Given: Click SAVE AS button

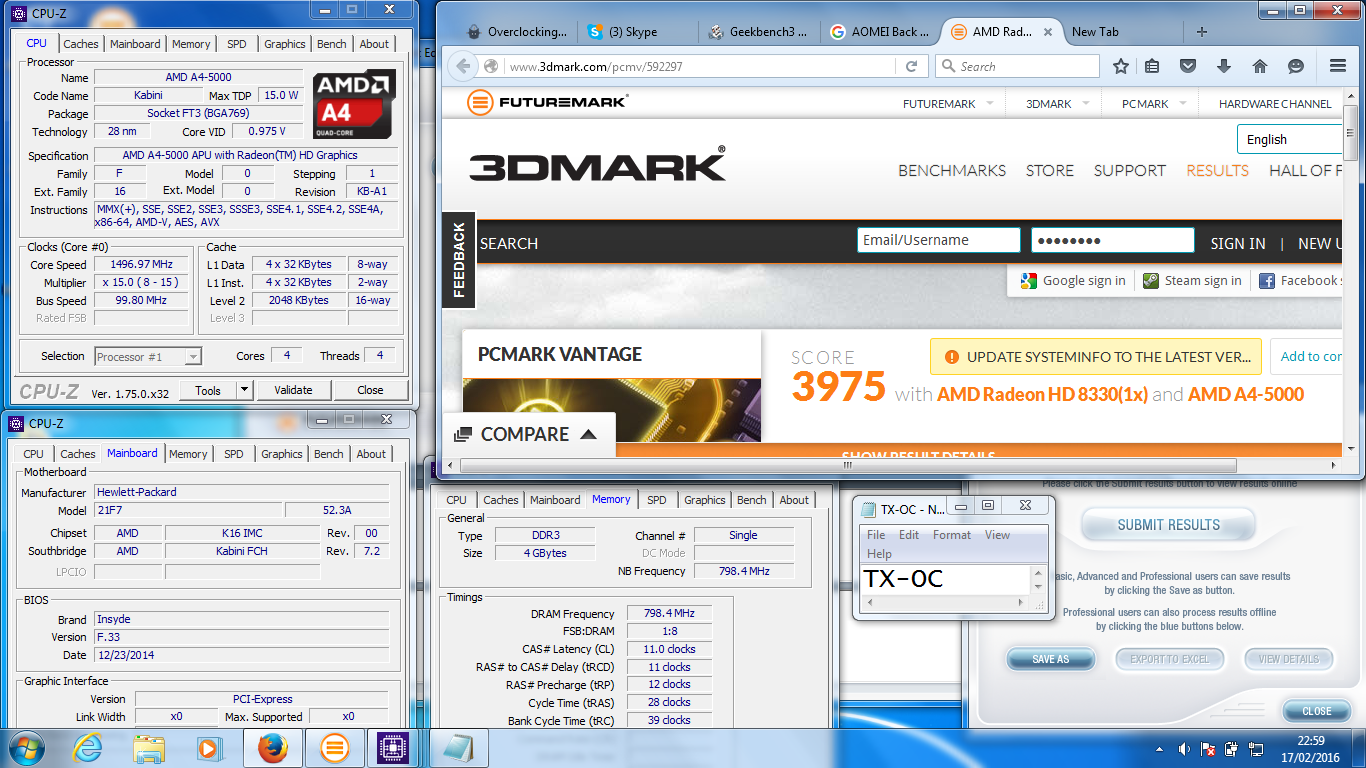Looking at the screenshot, I should click(x=1051, y=659).
